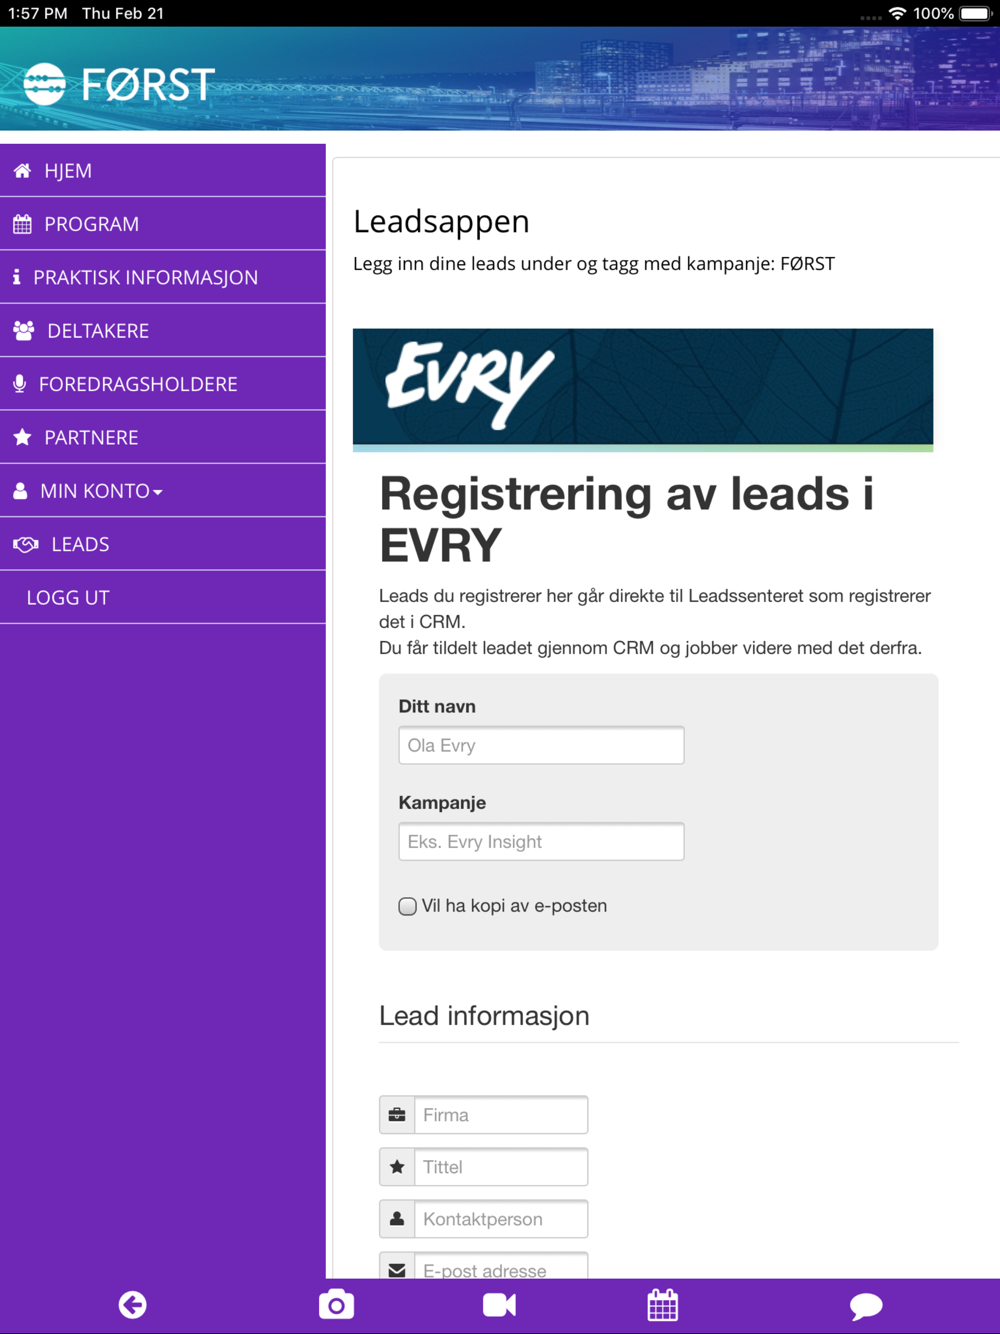Viewport: 1000px width, 1334px height.
Task: Tap the video camera icon
Action: [x=499, y=1305]
